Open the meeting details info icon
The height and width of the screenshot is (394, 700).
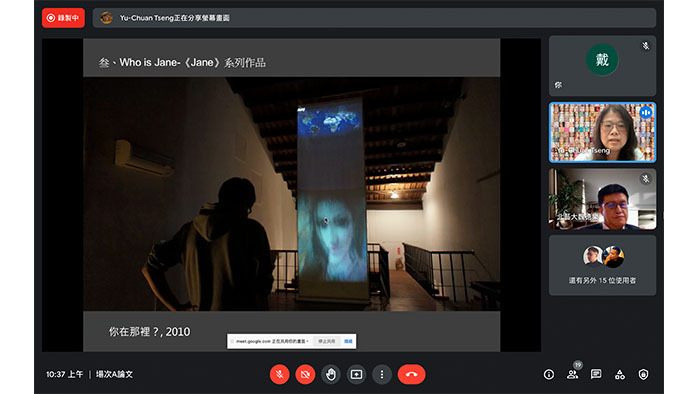(x=549, y=374)
